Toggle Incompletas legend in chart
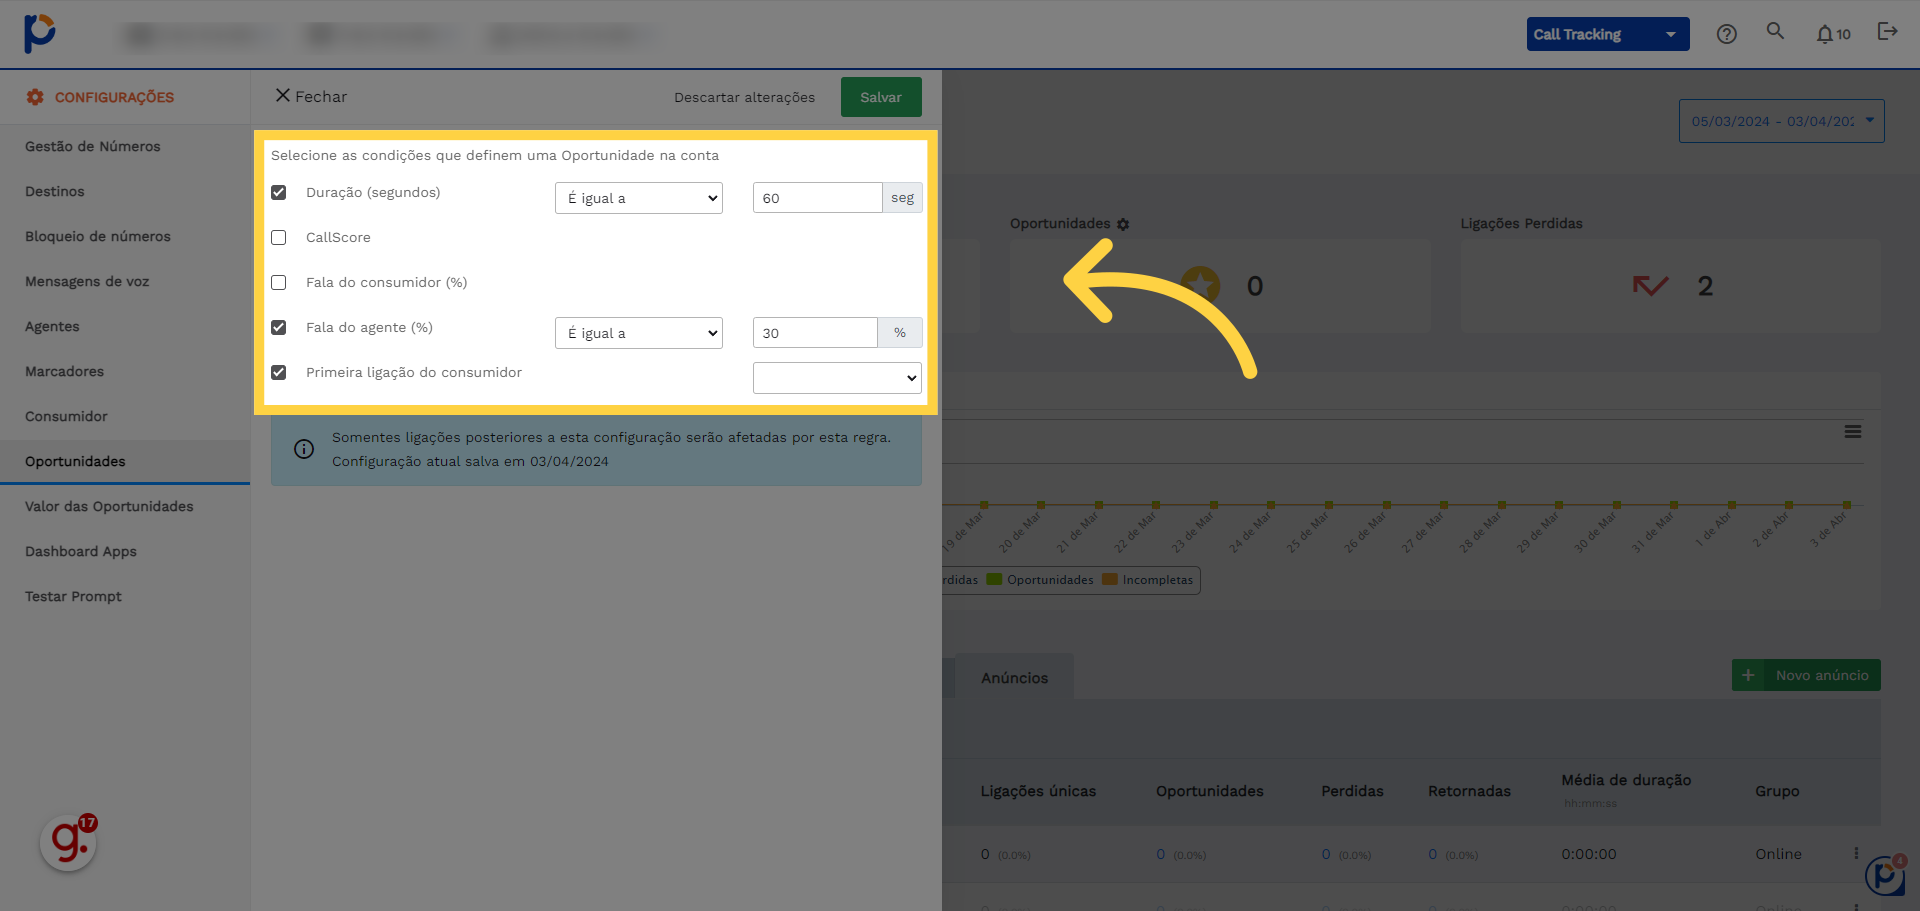The image size is (1920, 911). 1147,580
